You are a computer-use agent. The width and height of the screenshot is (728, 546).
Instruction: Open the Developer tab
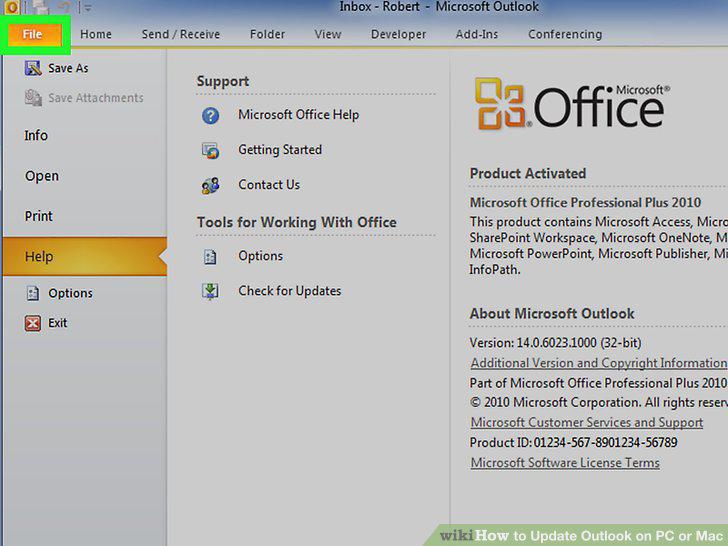(398, 34)
